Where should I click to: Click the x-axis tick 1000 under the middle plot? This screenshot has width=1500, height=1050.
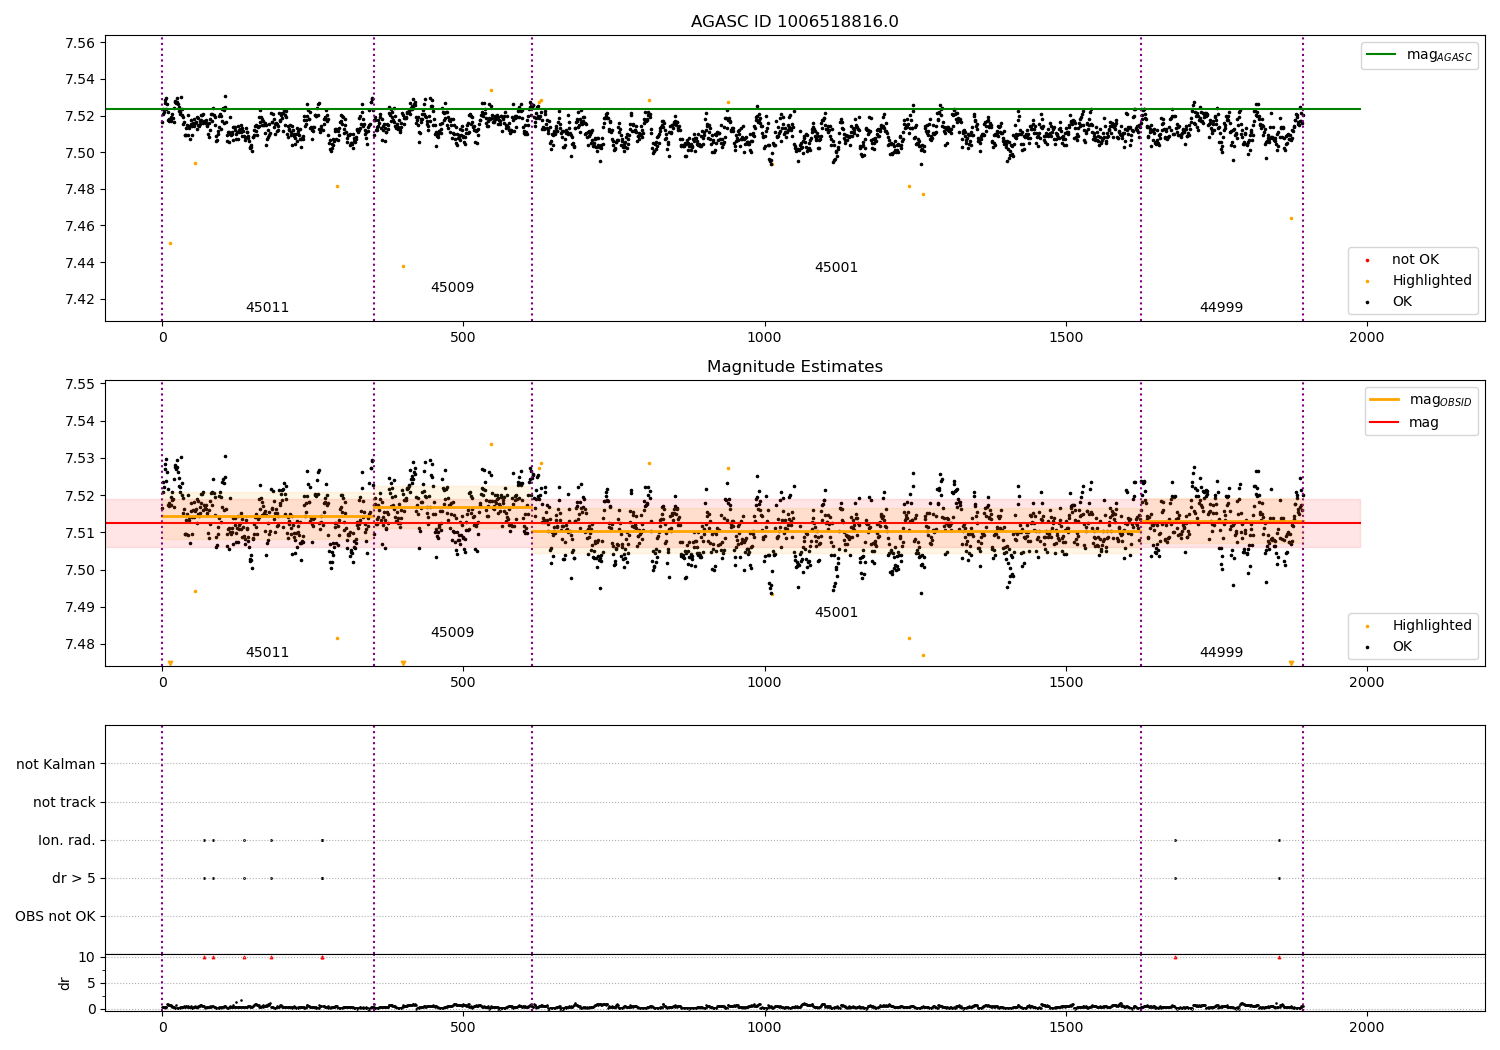click(x=764, y=683)
